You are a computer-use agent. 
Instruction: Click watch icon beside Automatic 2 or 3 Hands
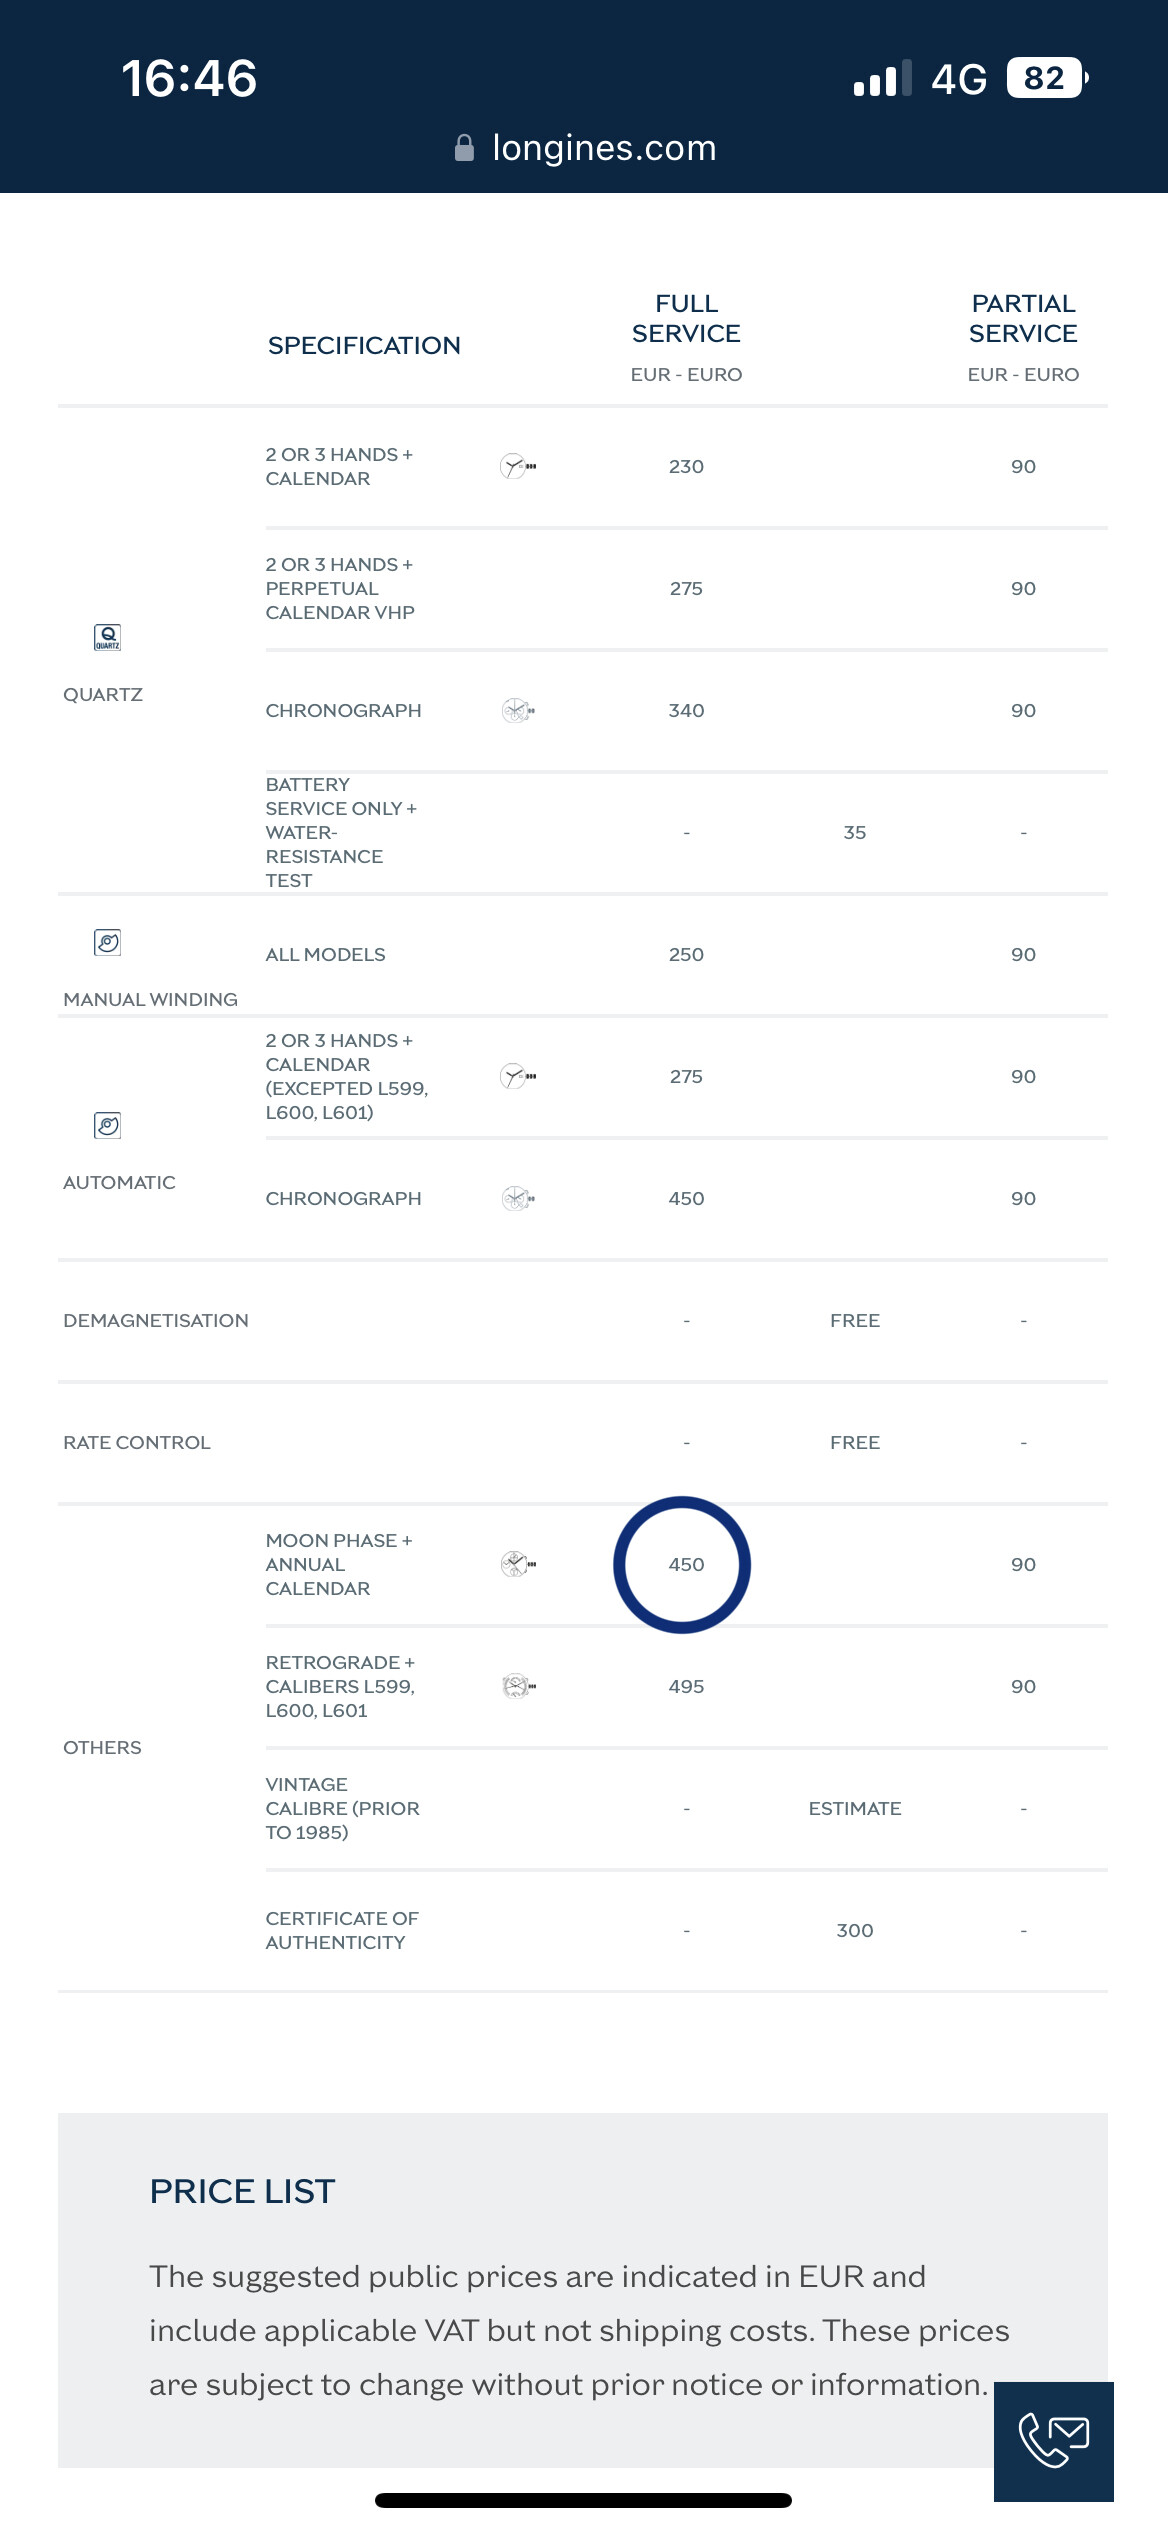point(517,1076)
